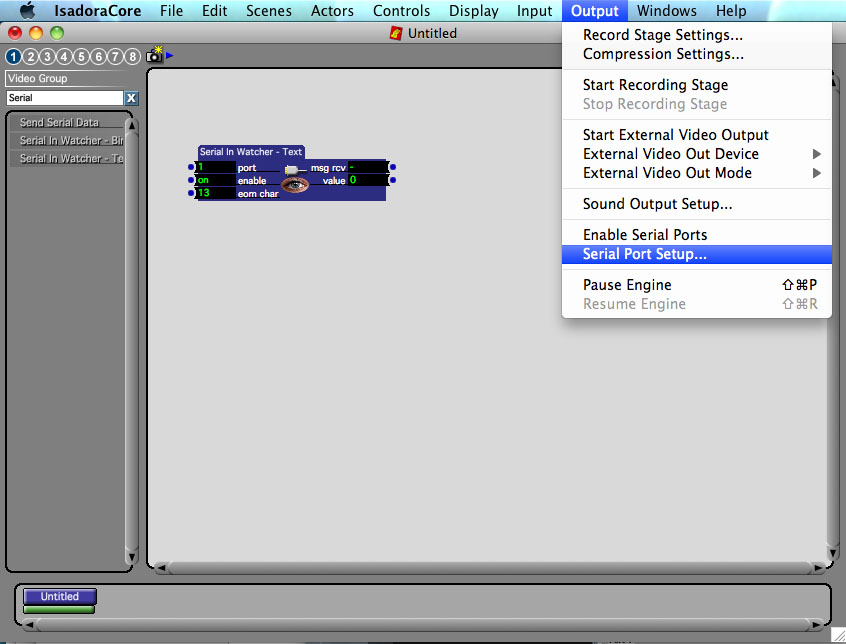Open the IsadoraCore application menu

coord(98,11)
